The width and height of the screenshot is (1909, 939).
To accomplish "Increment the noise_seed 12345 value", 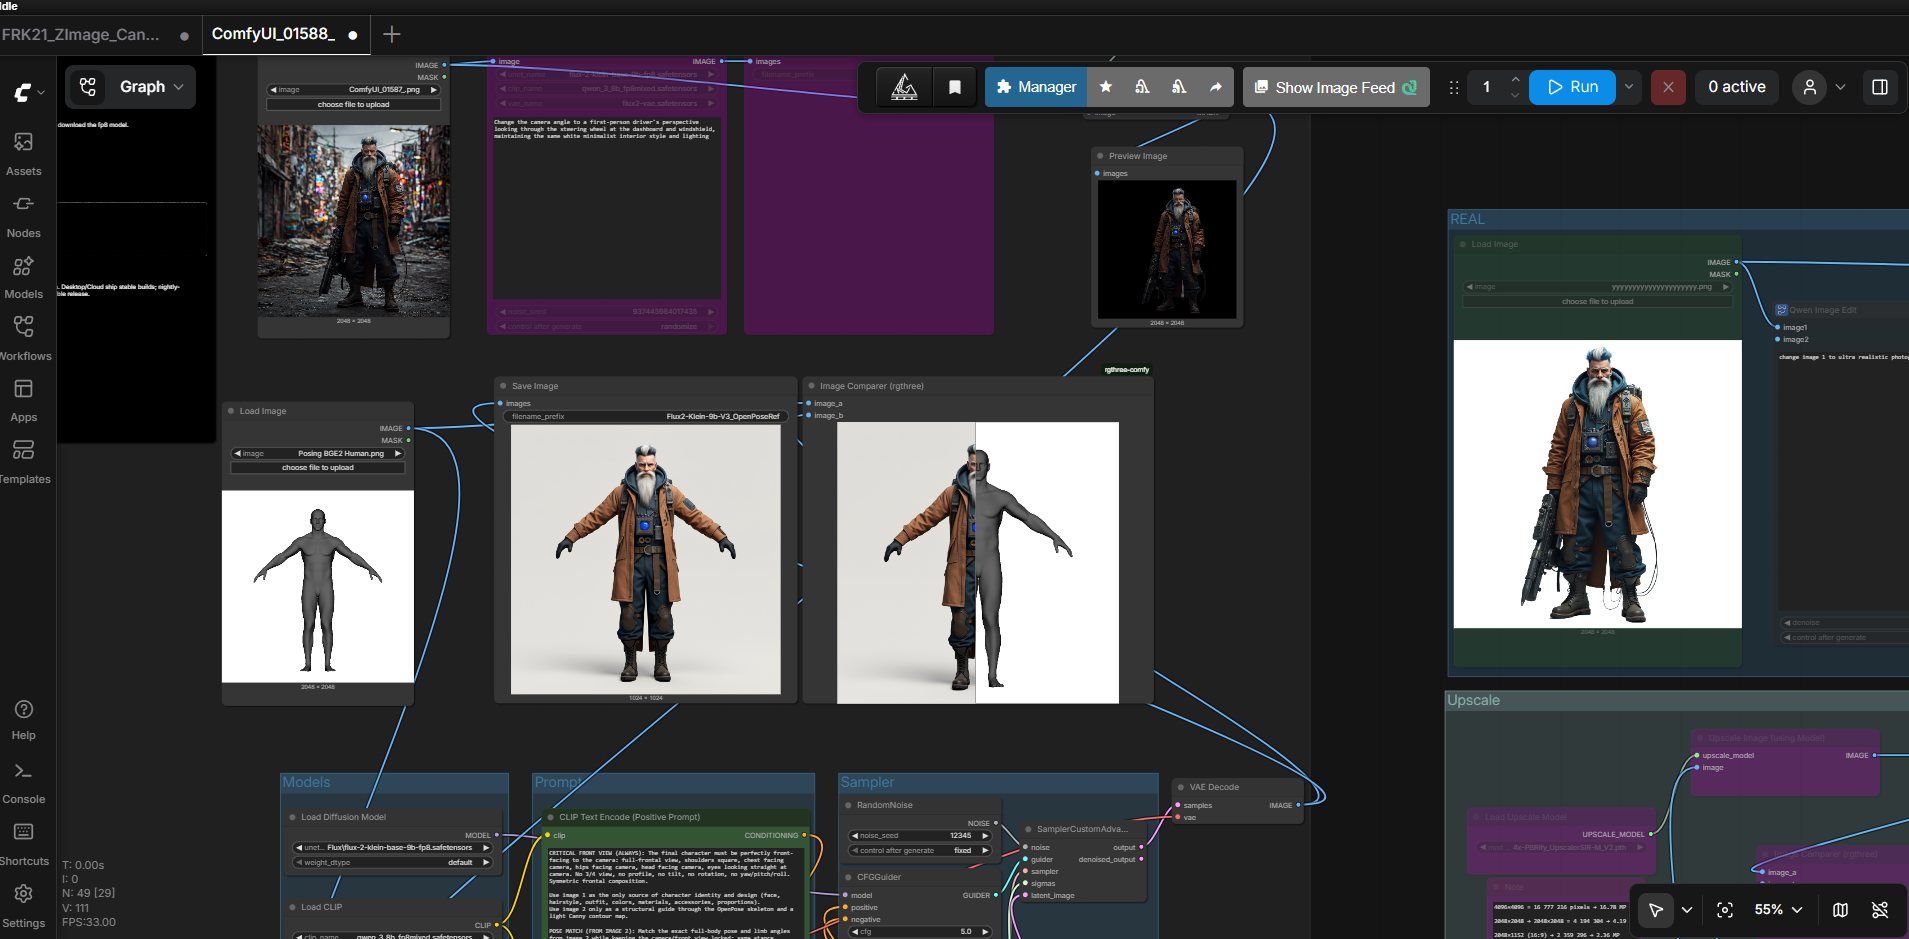I will (985, 835).
